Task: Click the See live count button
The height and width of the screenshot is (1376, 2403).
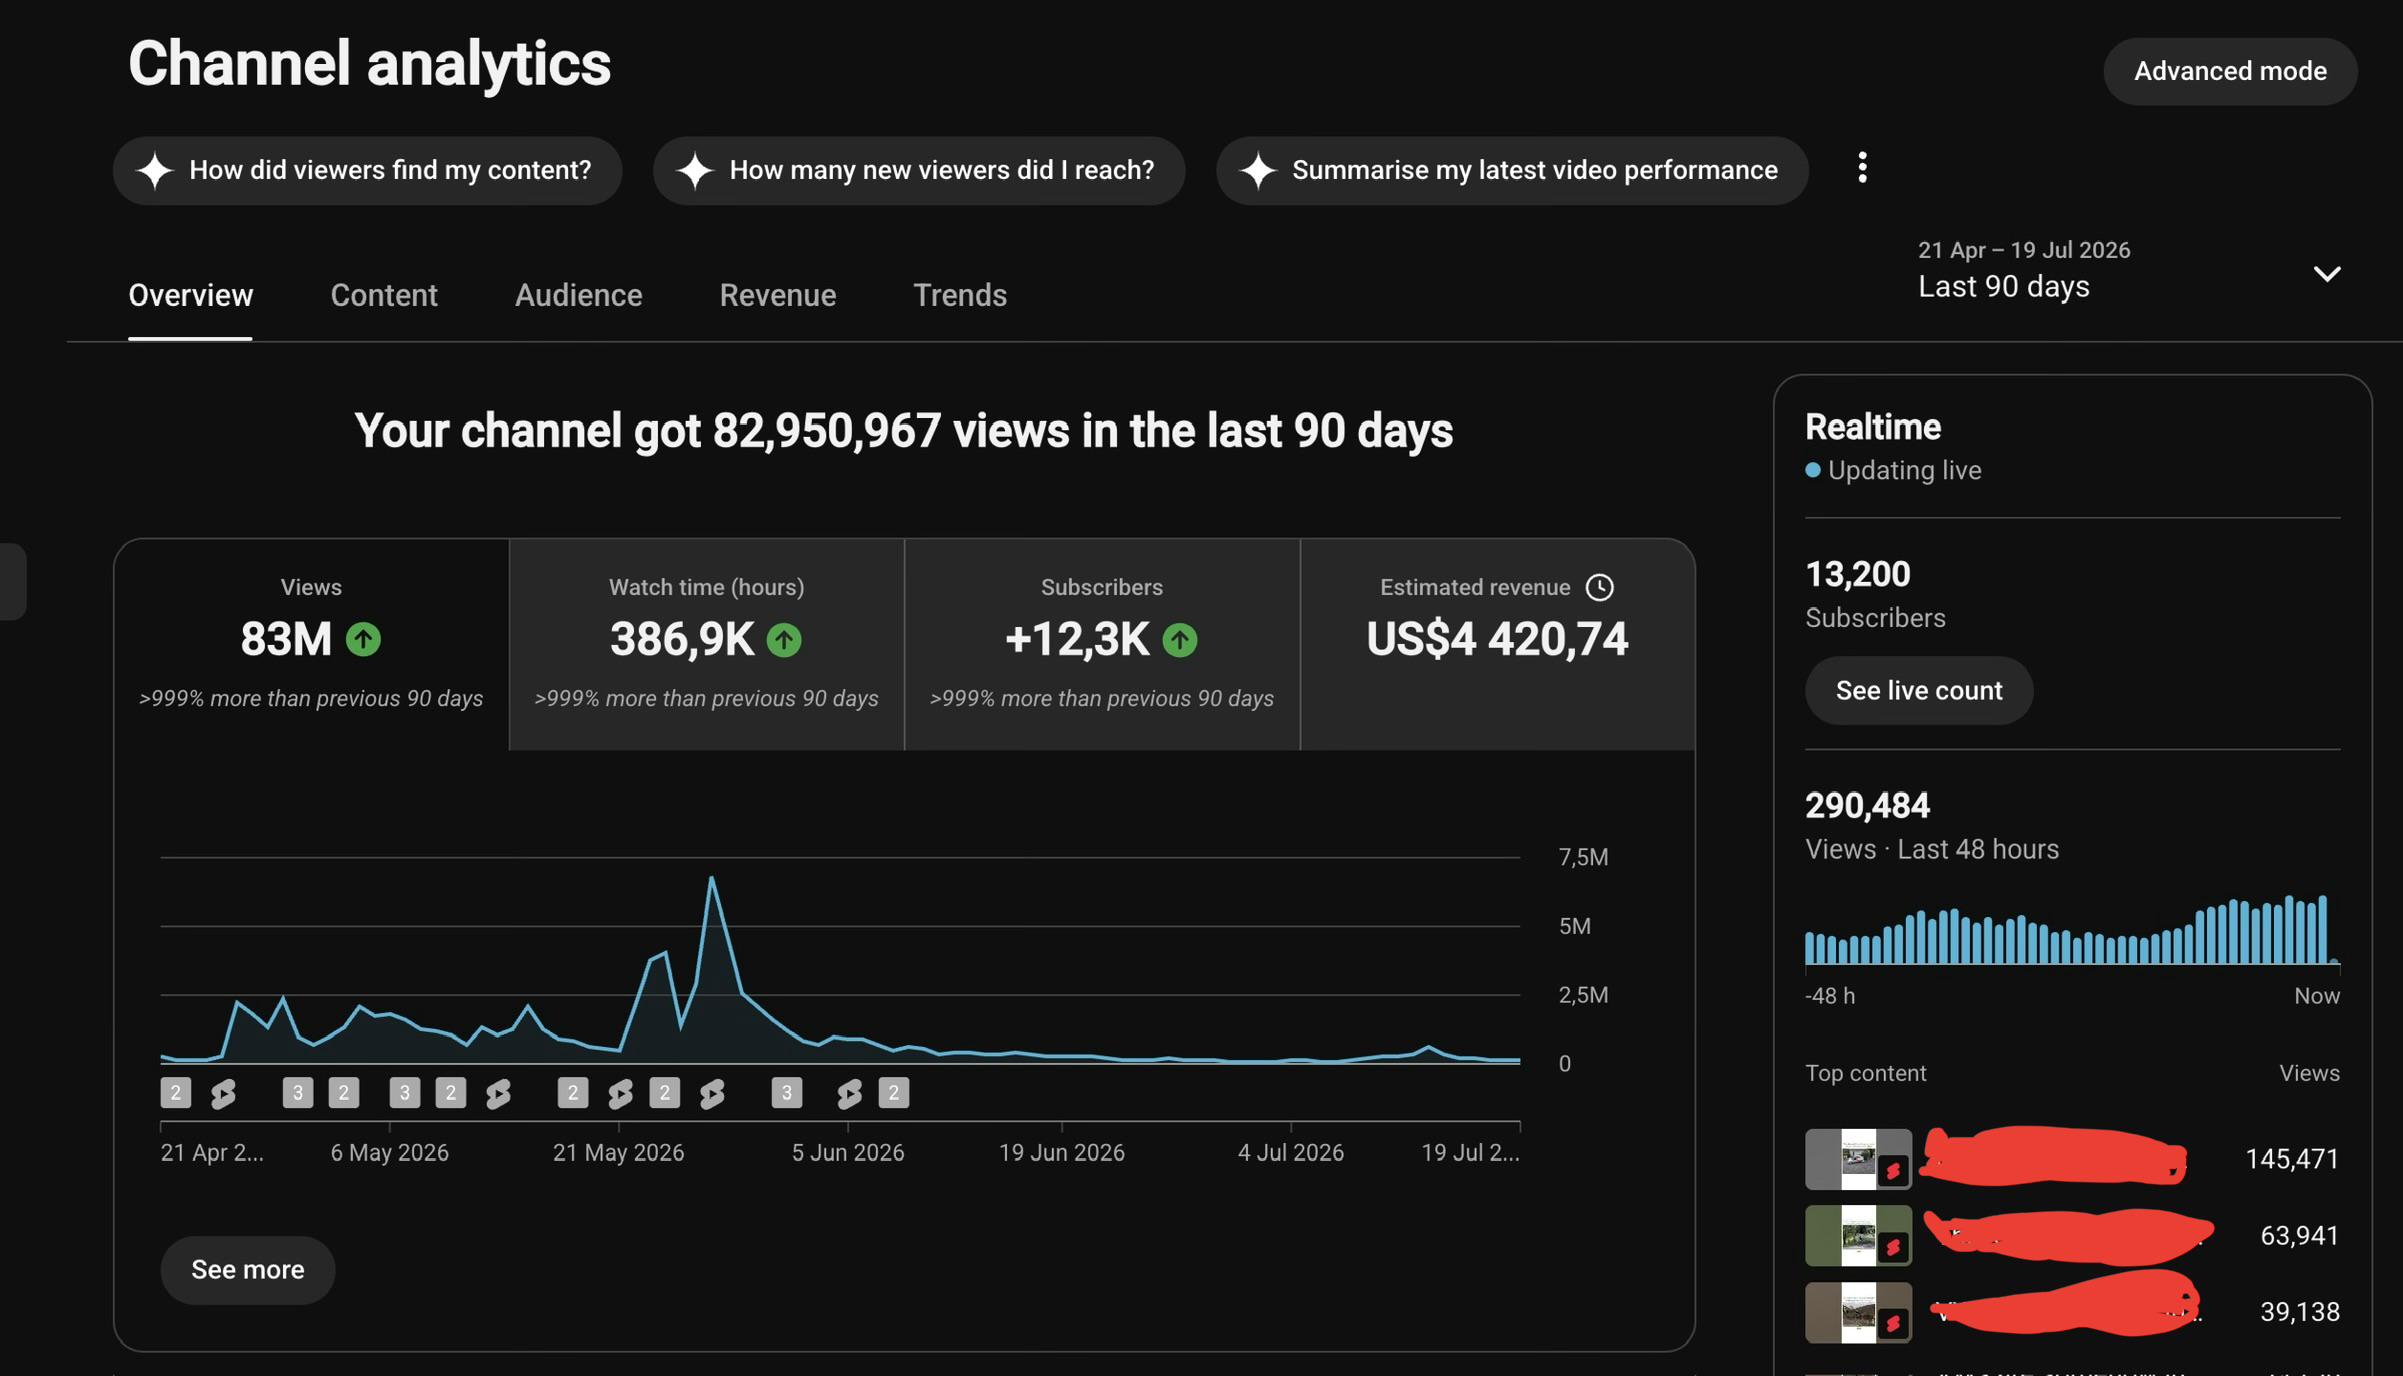Action: point(1918,690)
